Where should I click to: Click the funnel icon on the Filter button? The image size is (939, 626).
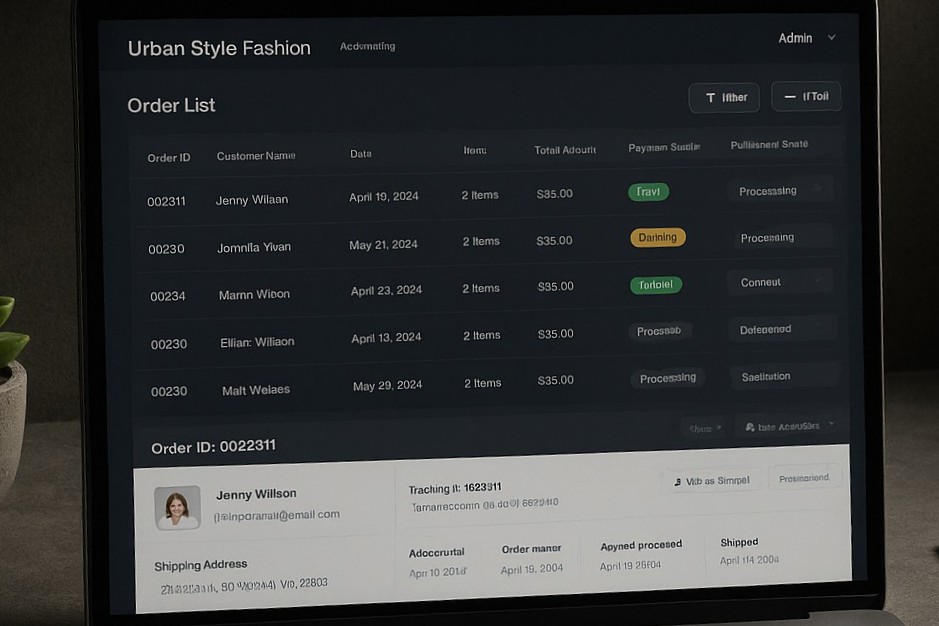711,97
